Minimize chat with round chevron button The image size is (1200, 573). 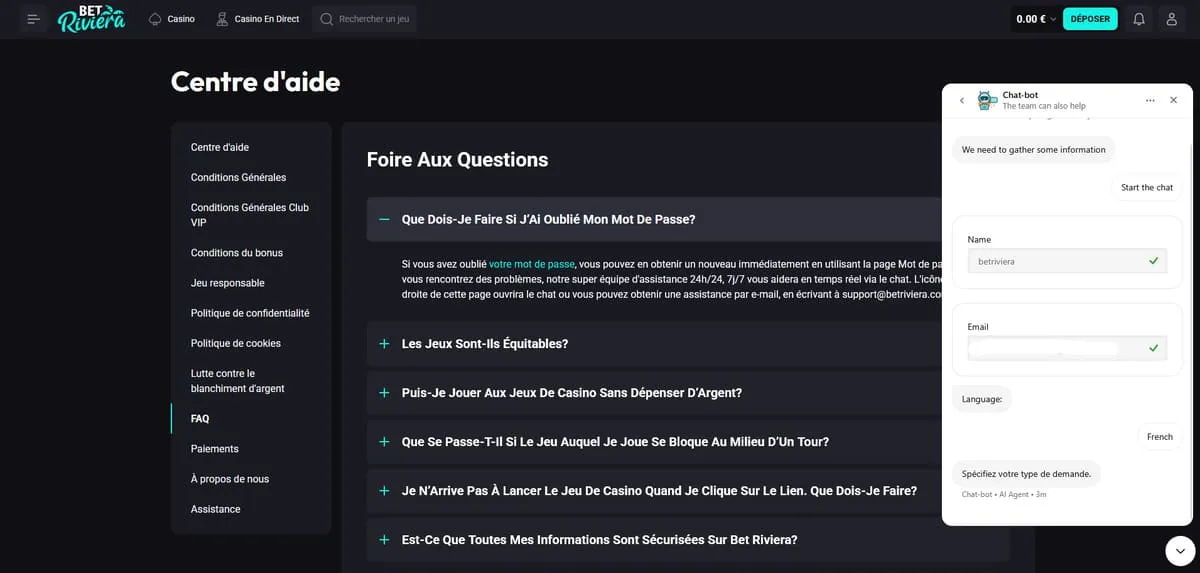point(1180,550)
